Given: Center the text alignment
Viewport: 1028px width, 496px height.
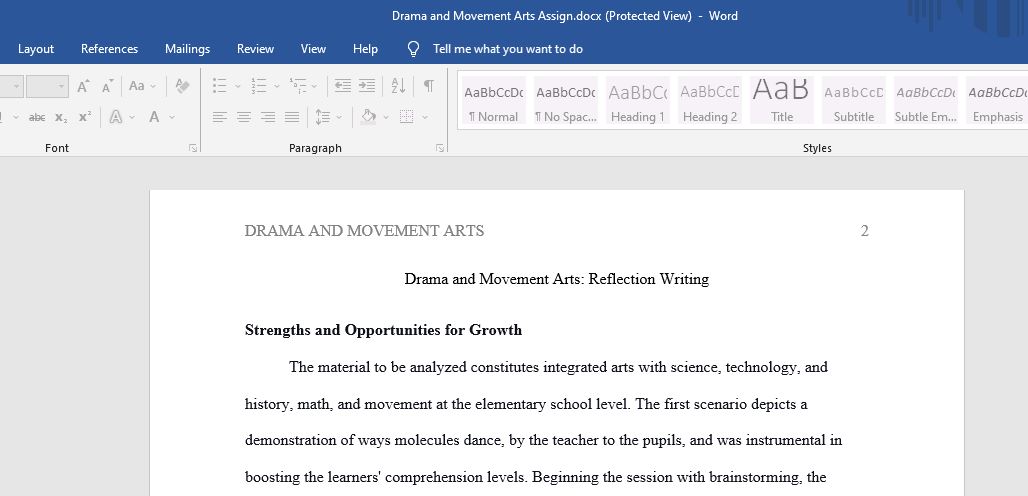Looking at the screenshot, I should pos(244,117).
